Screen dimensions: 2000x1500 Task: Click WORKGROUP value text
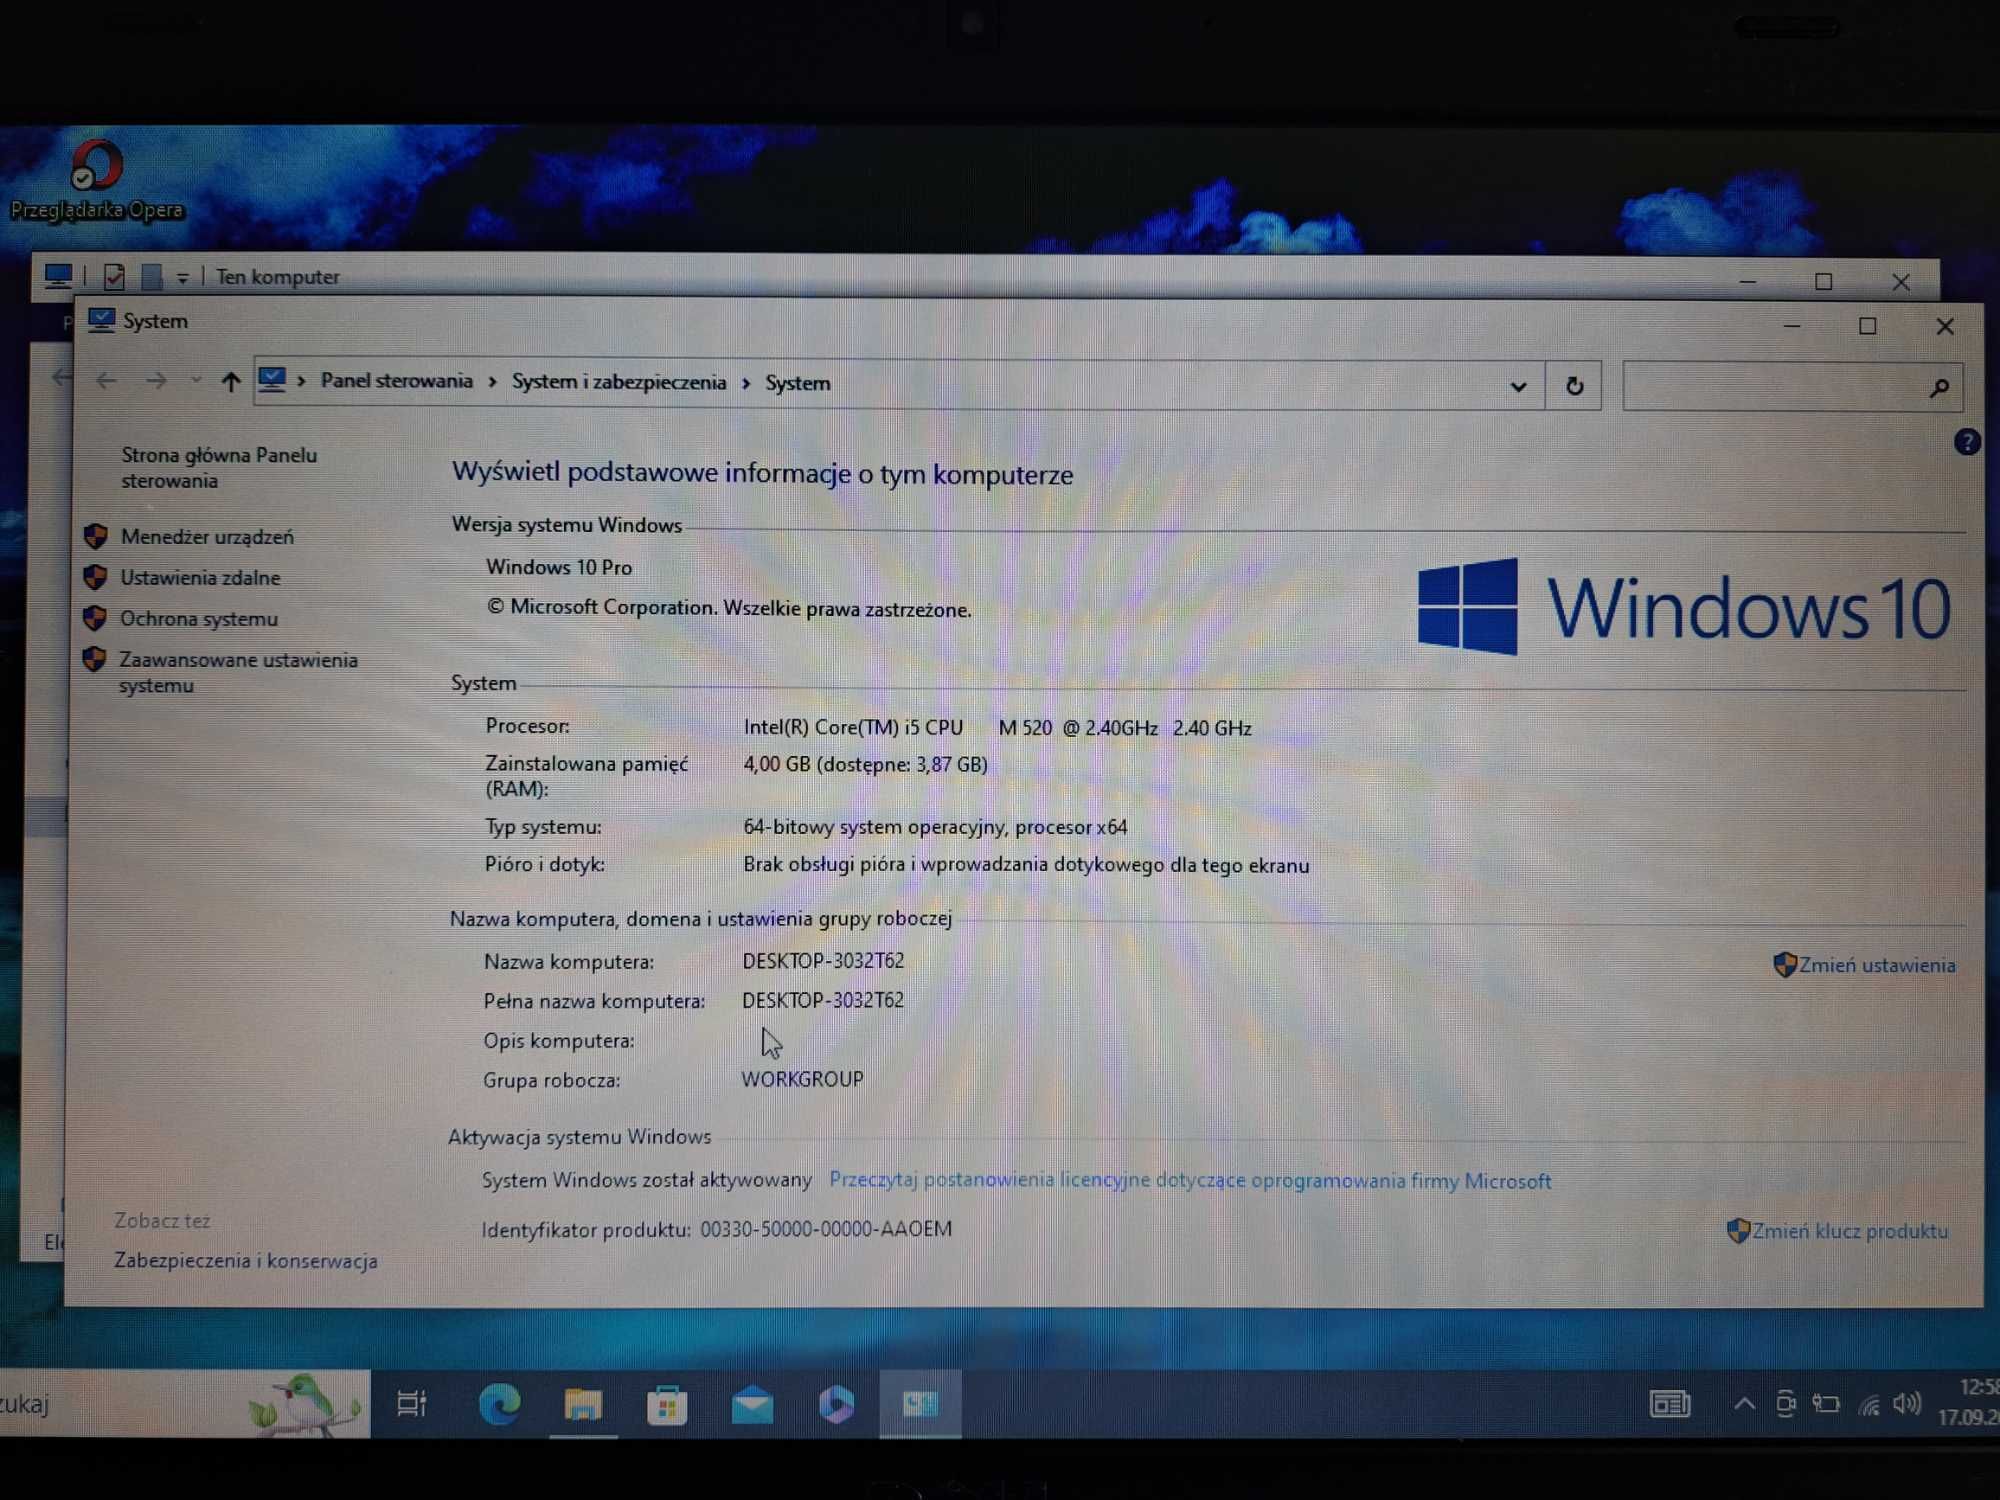pyautogui.click(x=802, y=1079)
